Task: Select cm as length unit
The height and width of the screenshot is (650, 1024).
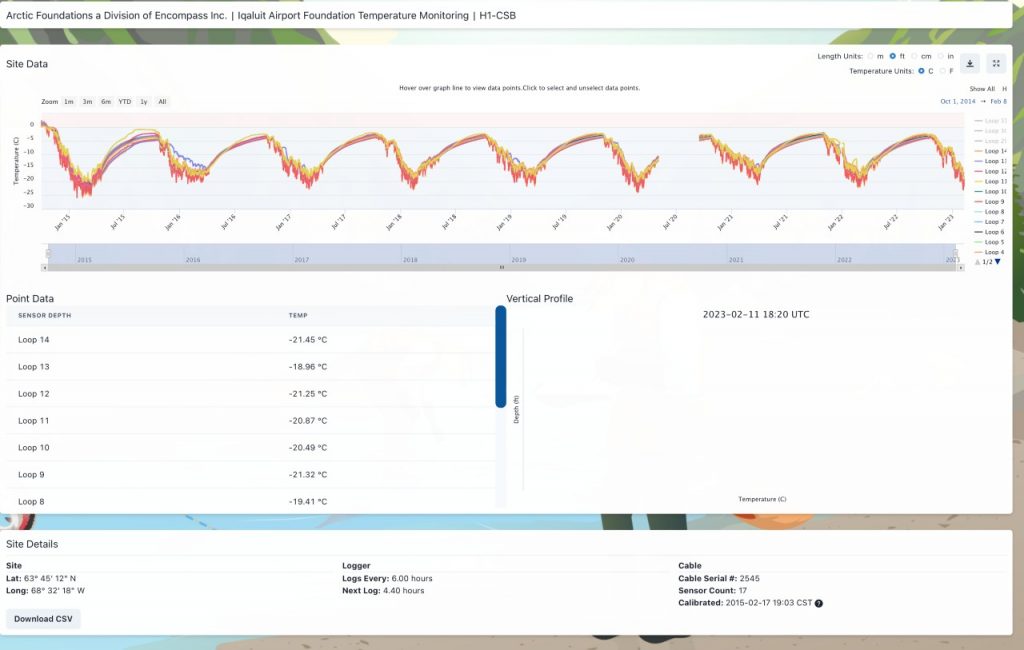Action: (x=915, y=56)
